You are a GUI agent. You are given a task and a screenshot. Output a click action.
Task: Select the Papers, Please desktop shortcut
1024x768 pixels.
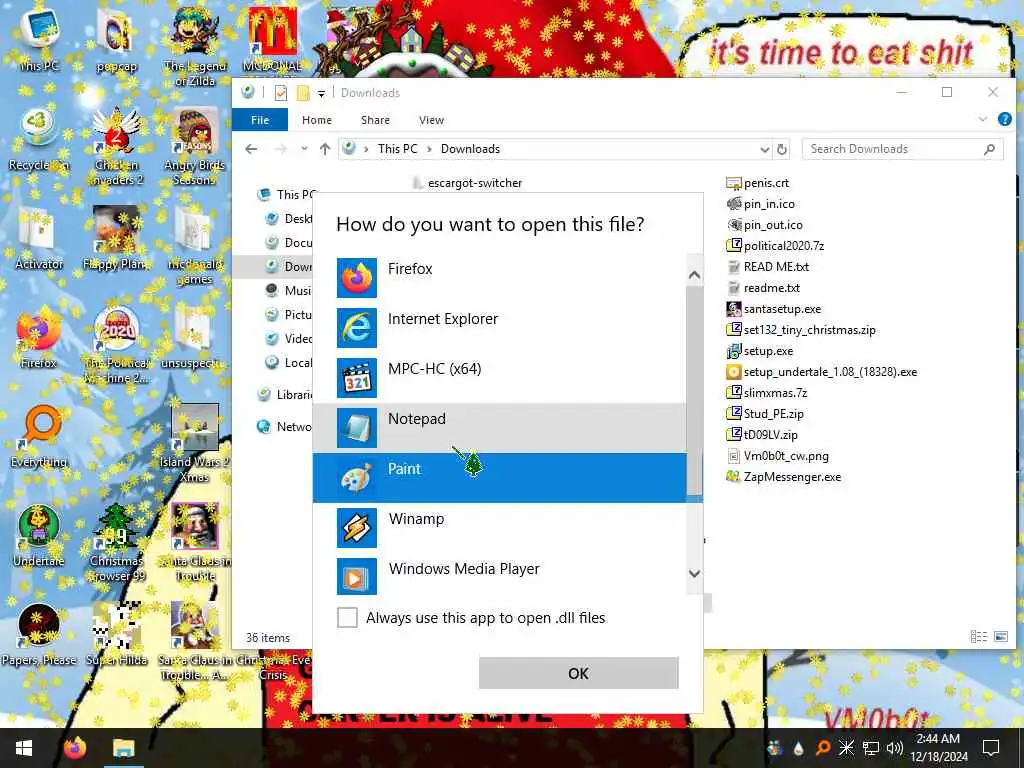tap(39, 633)
